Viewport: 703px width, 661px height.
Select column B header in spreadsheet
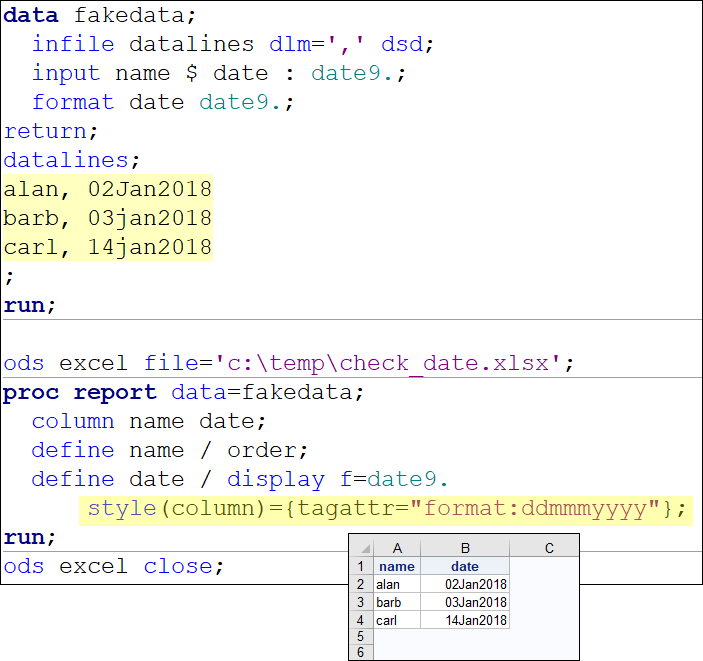pos(464,549)
